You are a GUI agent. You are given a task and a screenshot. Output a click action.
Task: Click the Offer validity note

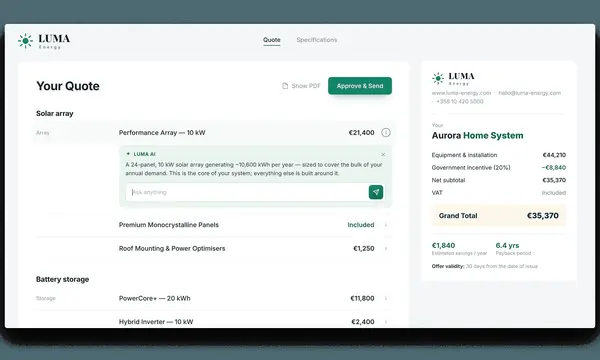[485, 266]
